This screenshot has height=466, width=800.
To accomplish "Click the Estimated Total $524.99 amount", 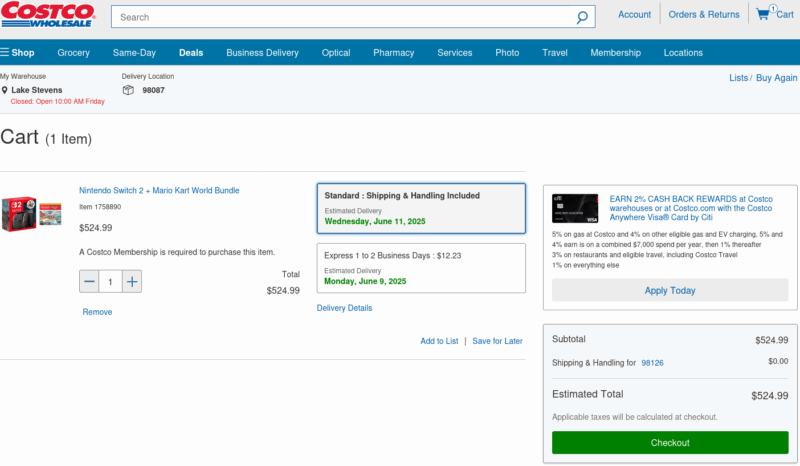I will click(x=769, y=396).
